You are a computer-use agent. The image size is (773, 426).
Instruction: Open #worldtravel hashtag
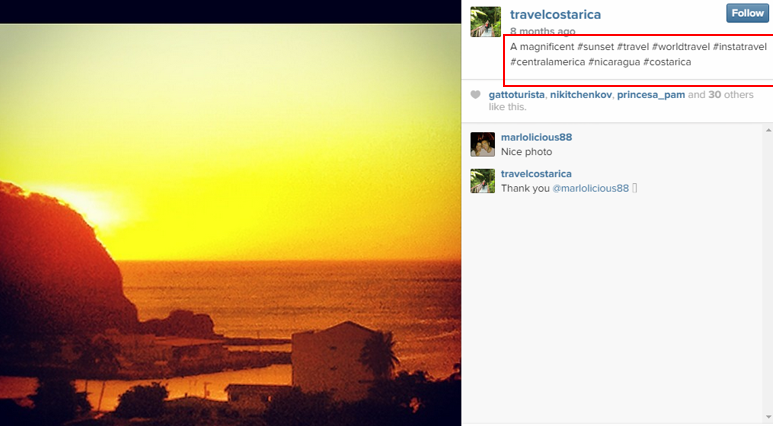tap(681, 47)
